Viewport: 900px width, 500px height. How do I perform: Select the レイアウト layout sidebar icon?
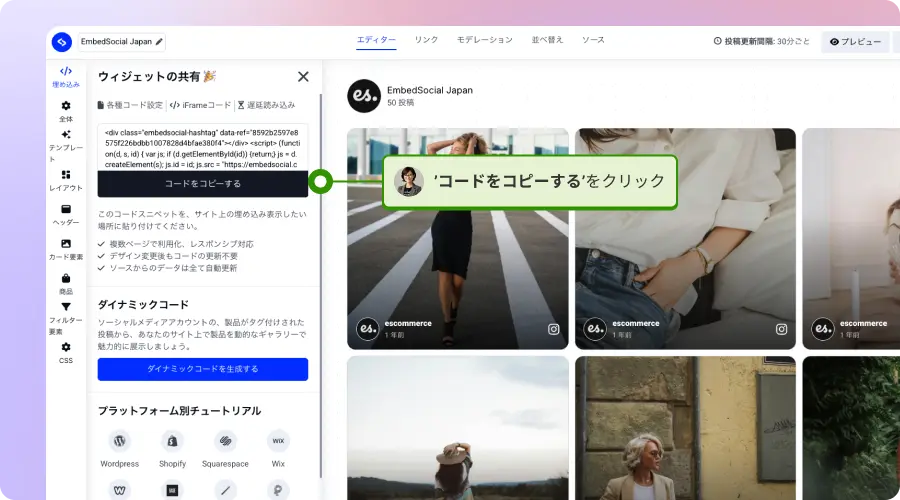(66, 175)
